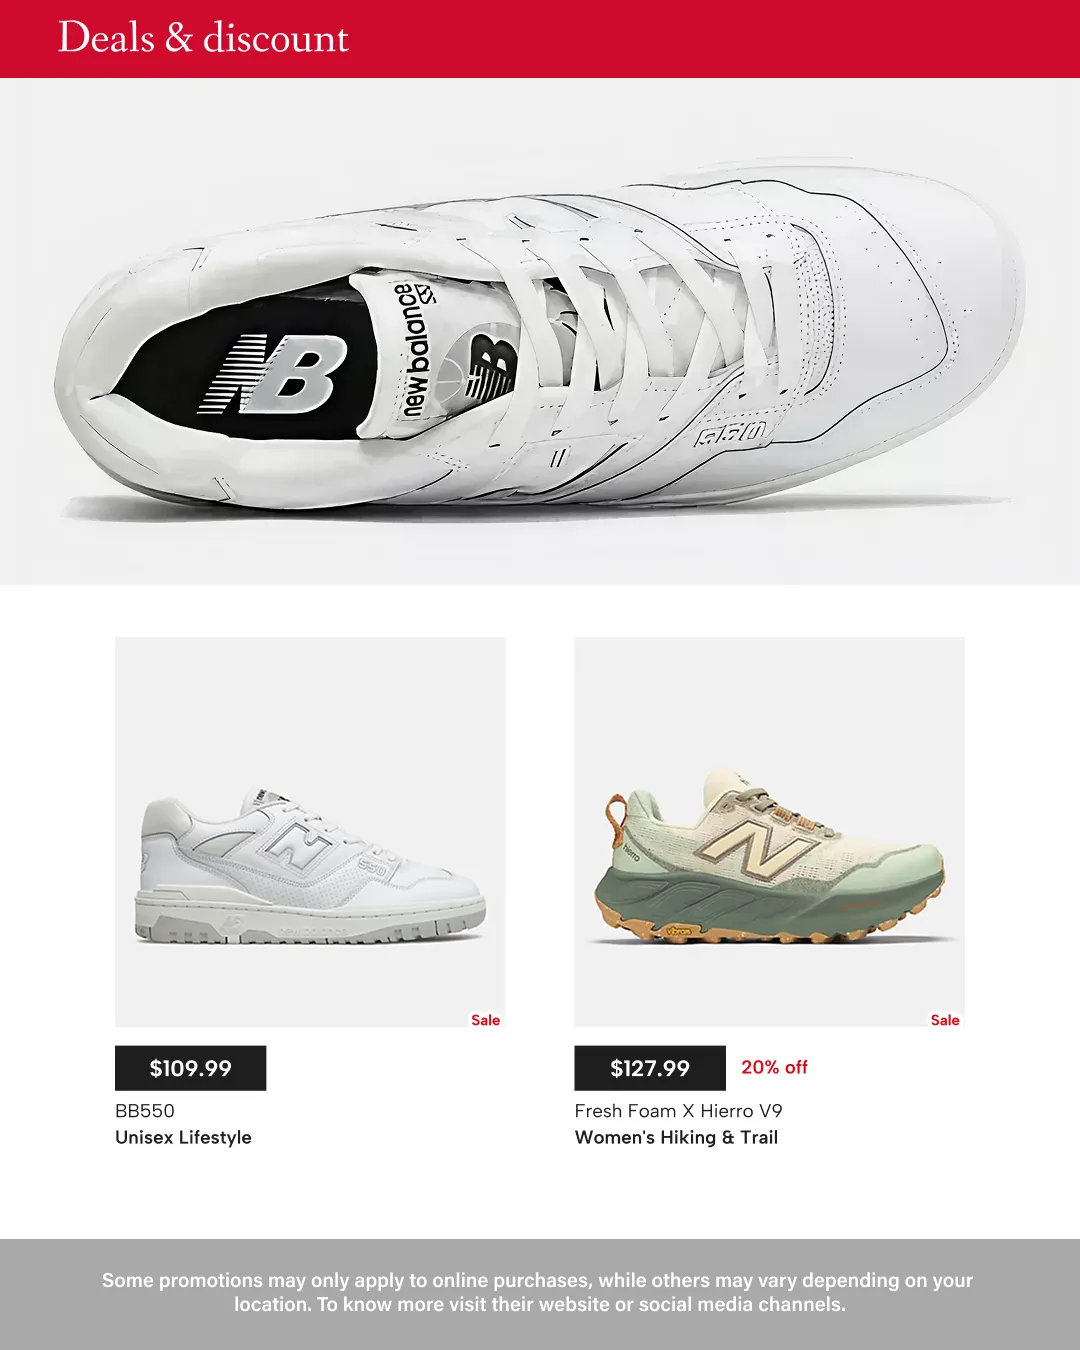Image resolution: width=1080 pixels, height=1350 pixels.
Task: Open the Fresh Foam X Hierro V9 name
Action: click(678, 1111)
